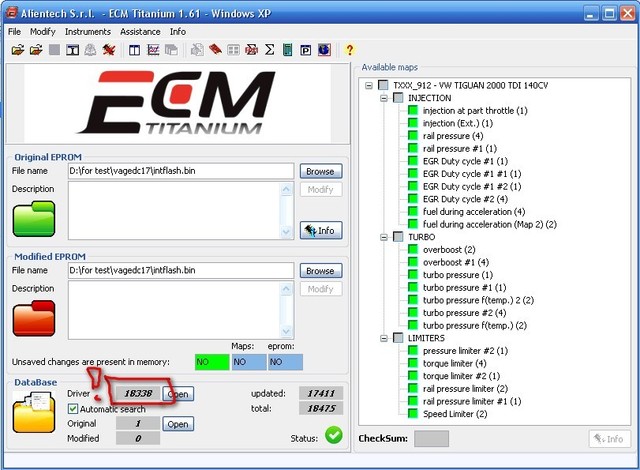Click the green Original EPROM folder icon
The height and width of the screenshot is (470, 640).
pyautogui.click(x=33, y=219)
